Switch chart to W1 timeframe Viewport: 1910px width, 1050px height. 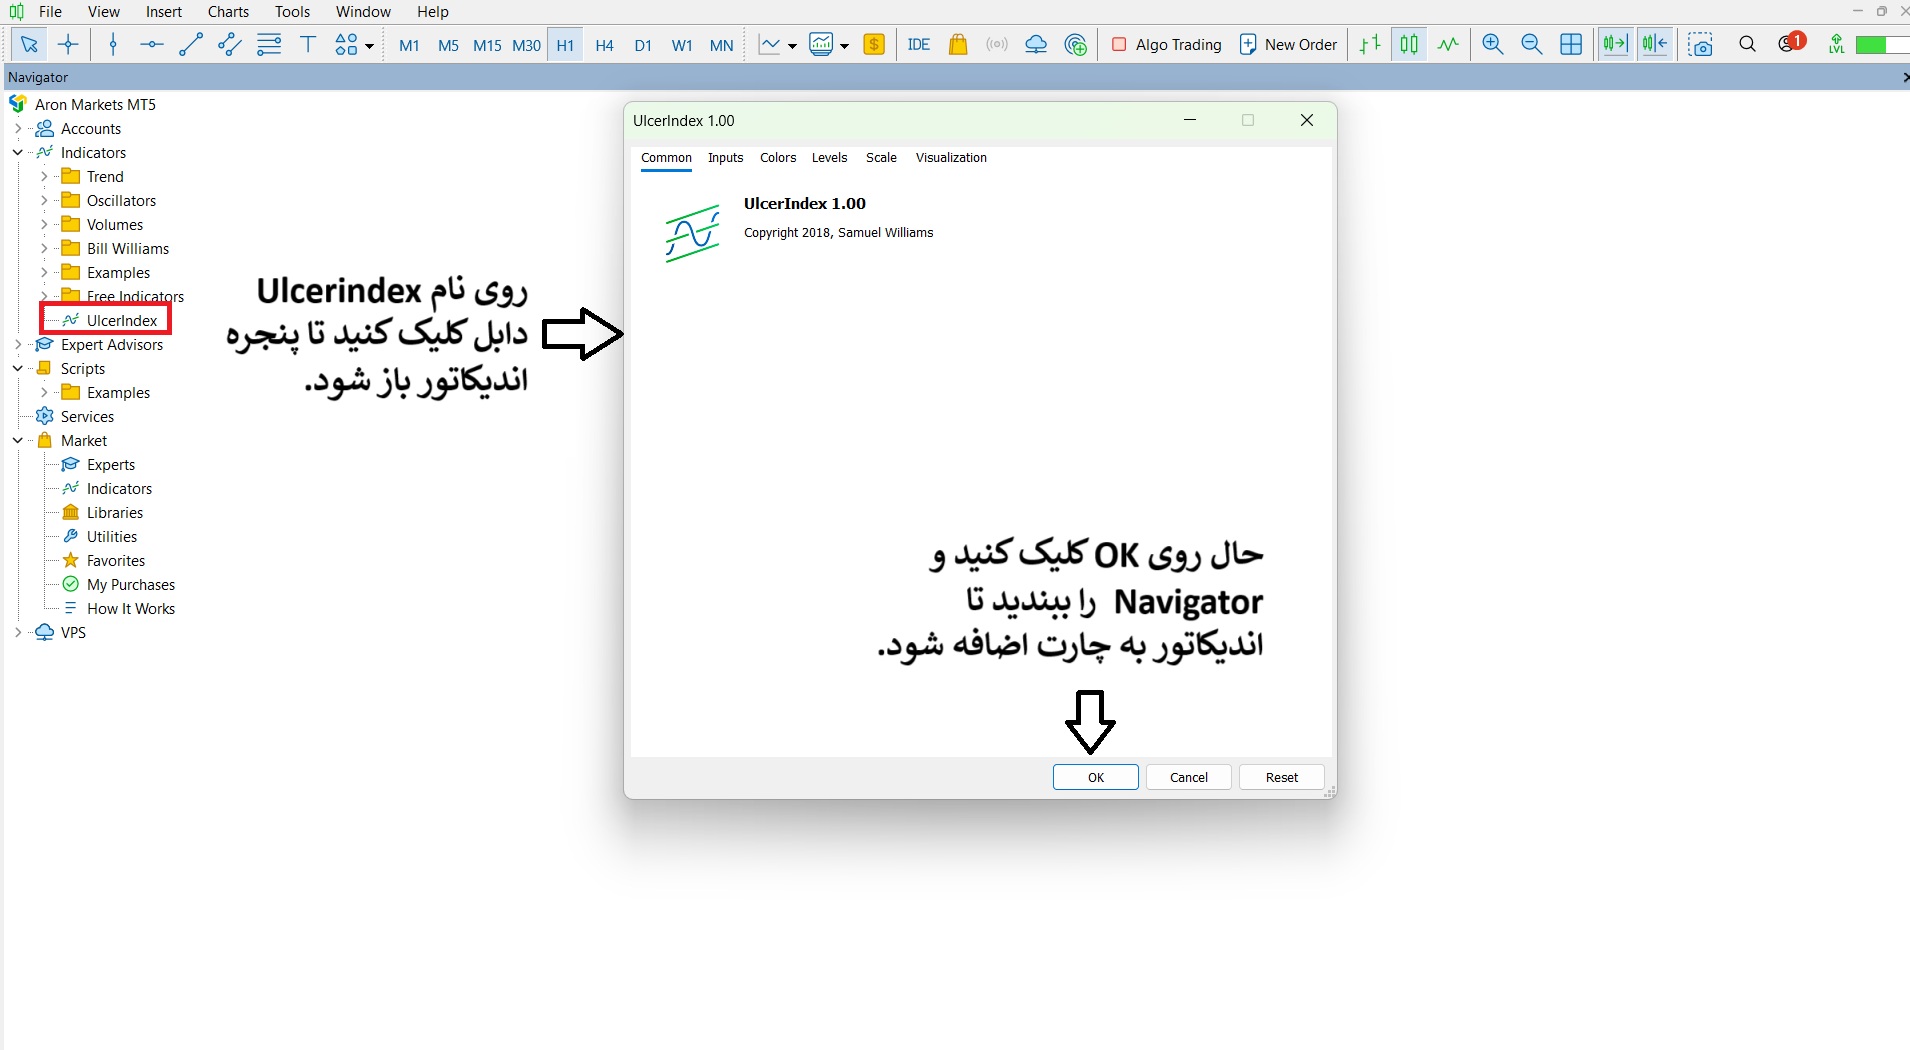pyautogui.click(x=682, y=45)
